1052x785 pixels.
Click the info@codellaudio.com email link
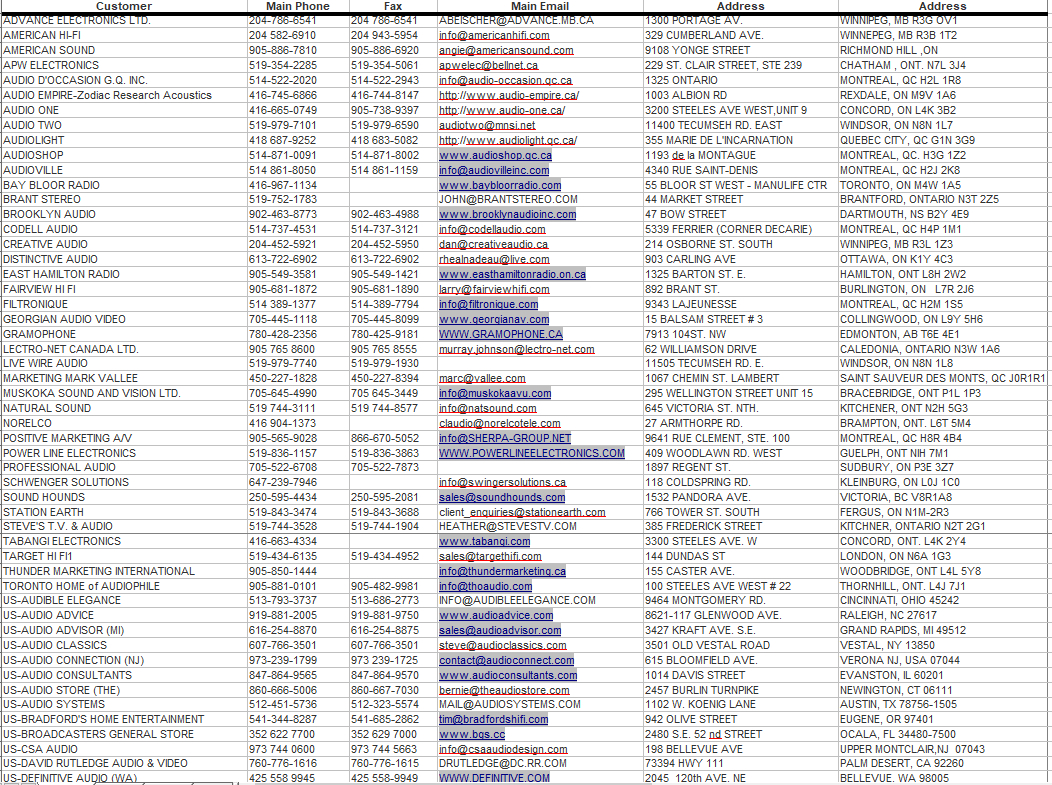point(492,229)
